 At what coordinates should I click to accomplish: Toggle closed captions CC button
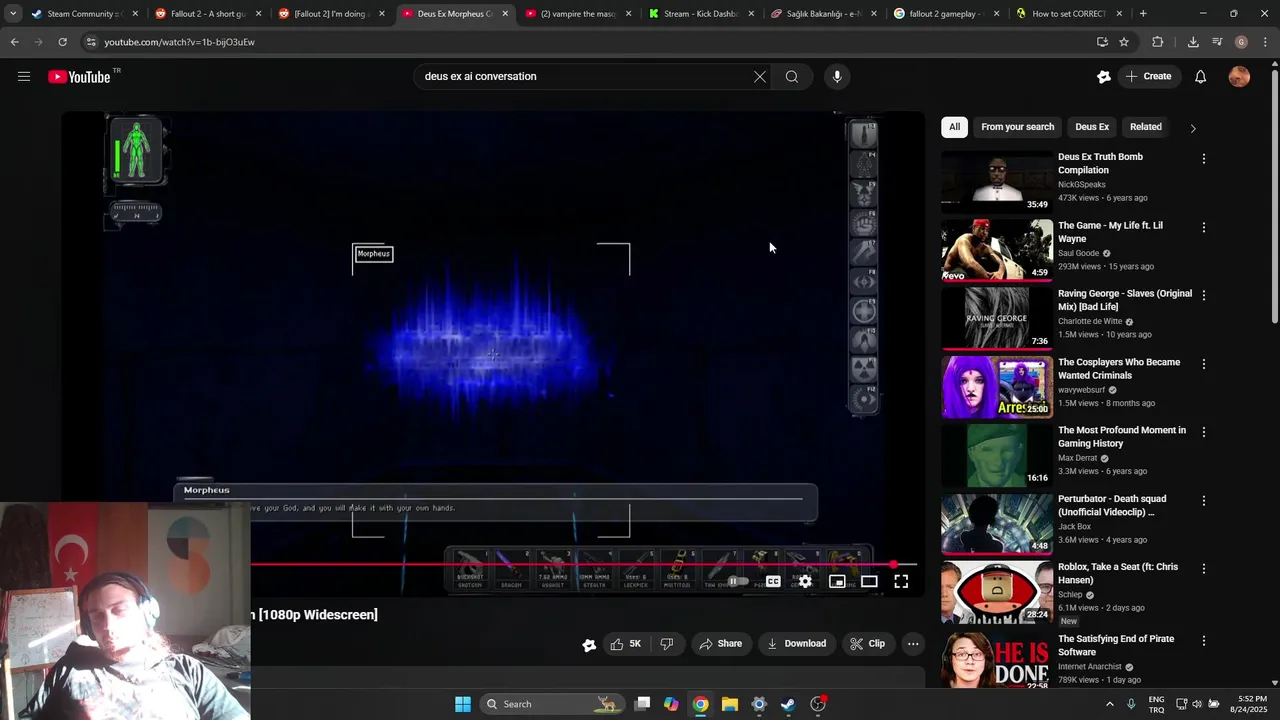pos(773,581)
